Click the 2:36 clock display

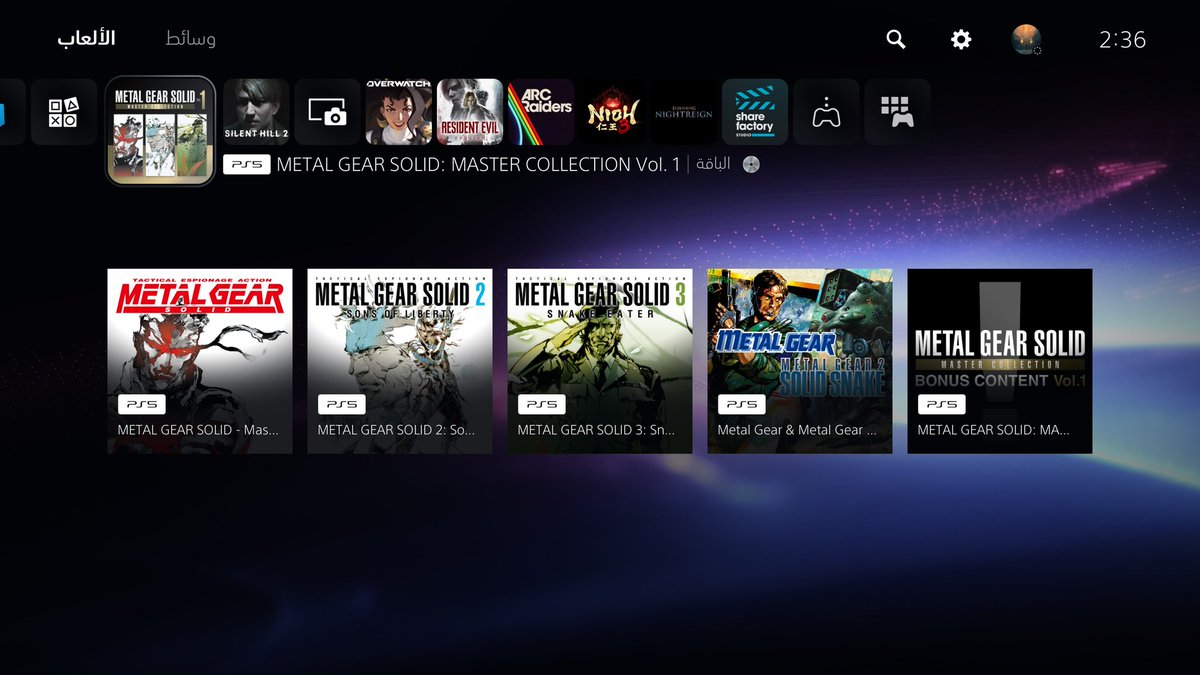(1122, 40)
